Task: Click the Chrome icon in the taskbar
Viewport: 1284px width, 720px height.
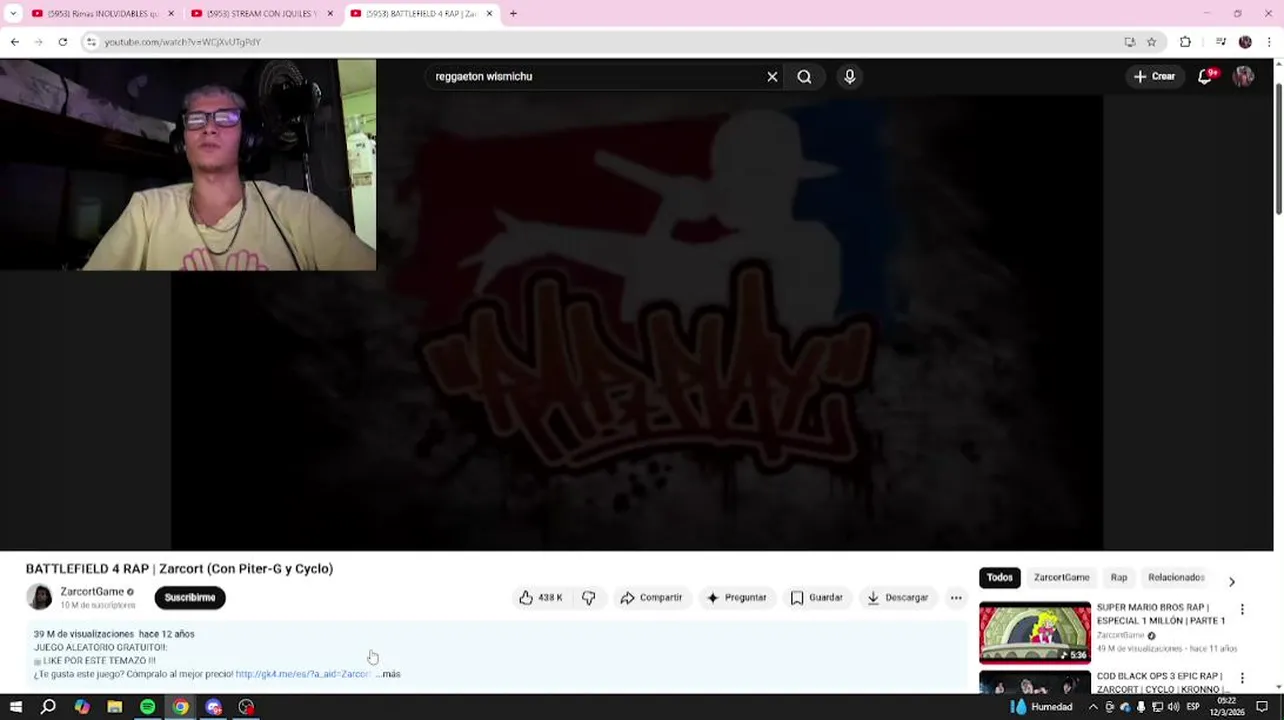Action: click(181, 707)
